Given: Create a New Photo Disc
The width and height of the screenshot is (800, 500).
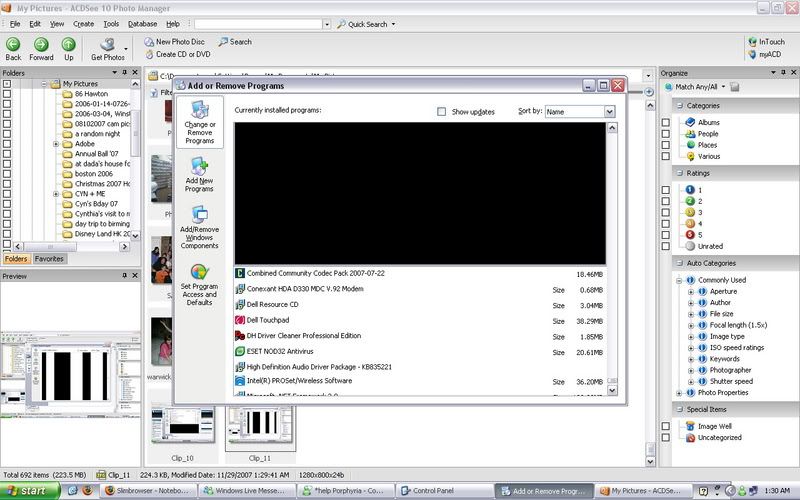Looking at the screenshot, I should pos(174,42).
